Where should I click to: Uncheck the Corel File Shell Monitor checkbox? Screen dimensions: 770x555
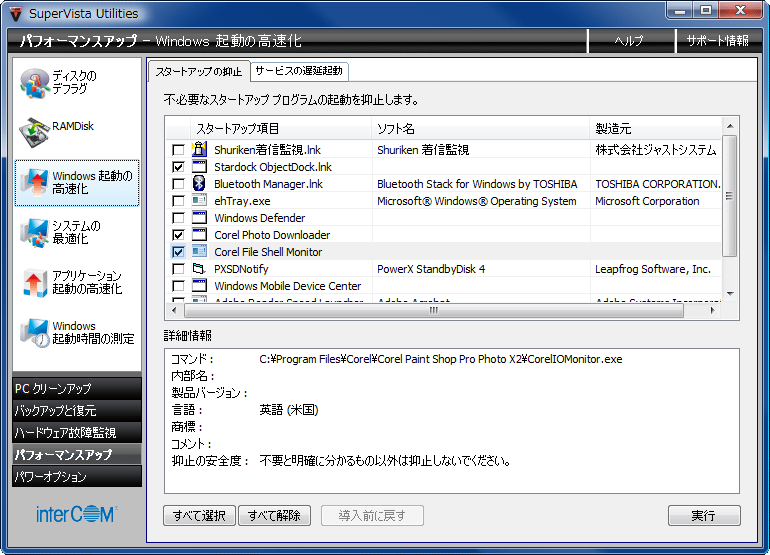pyautogui.click(x=178, y=252)
